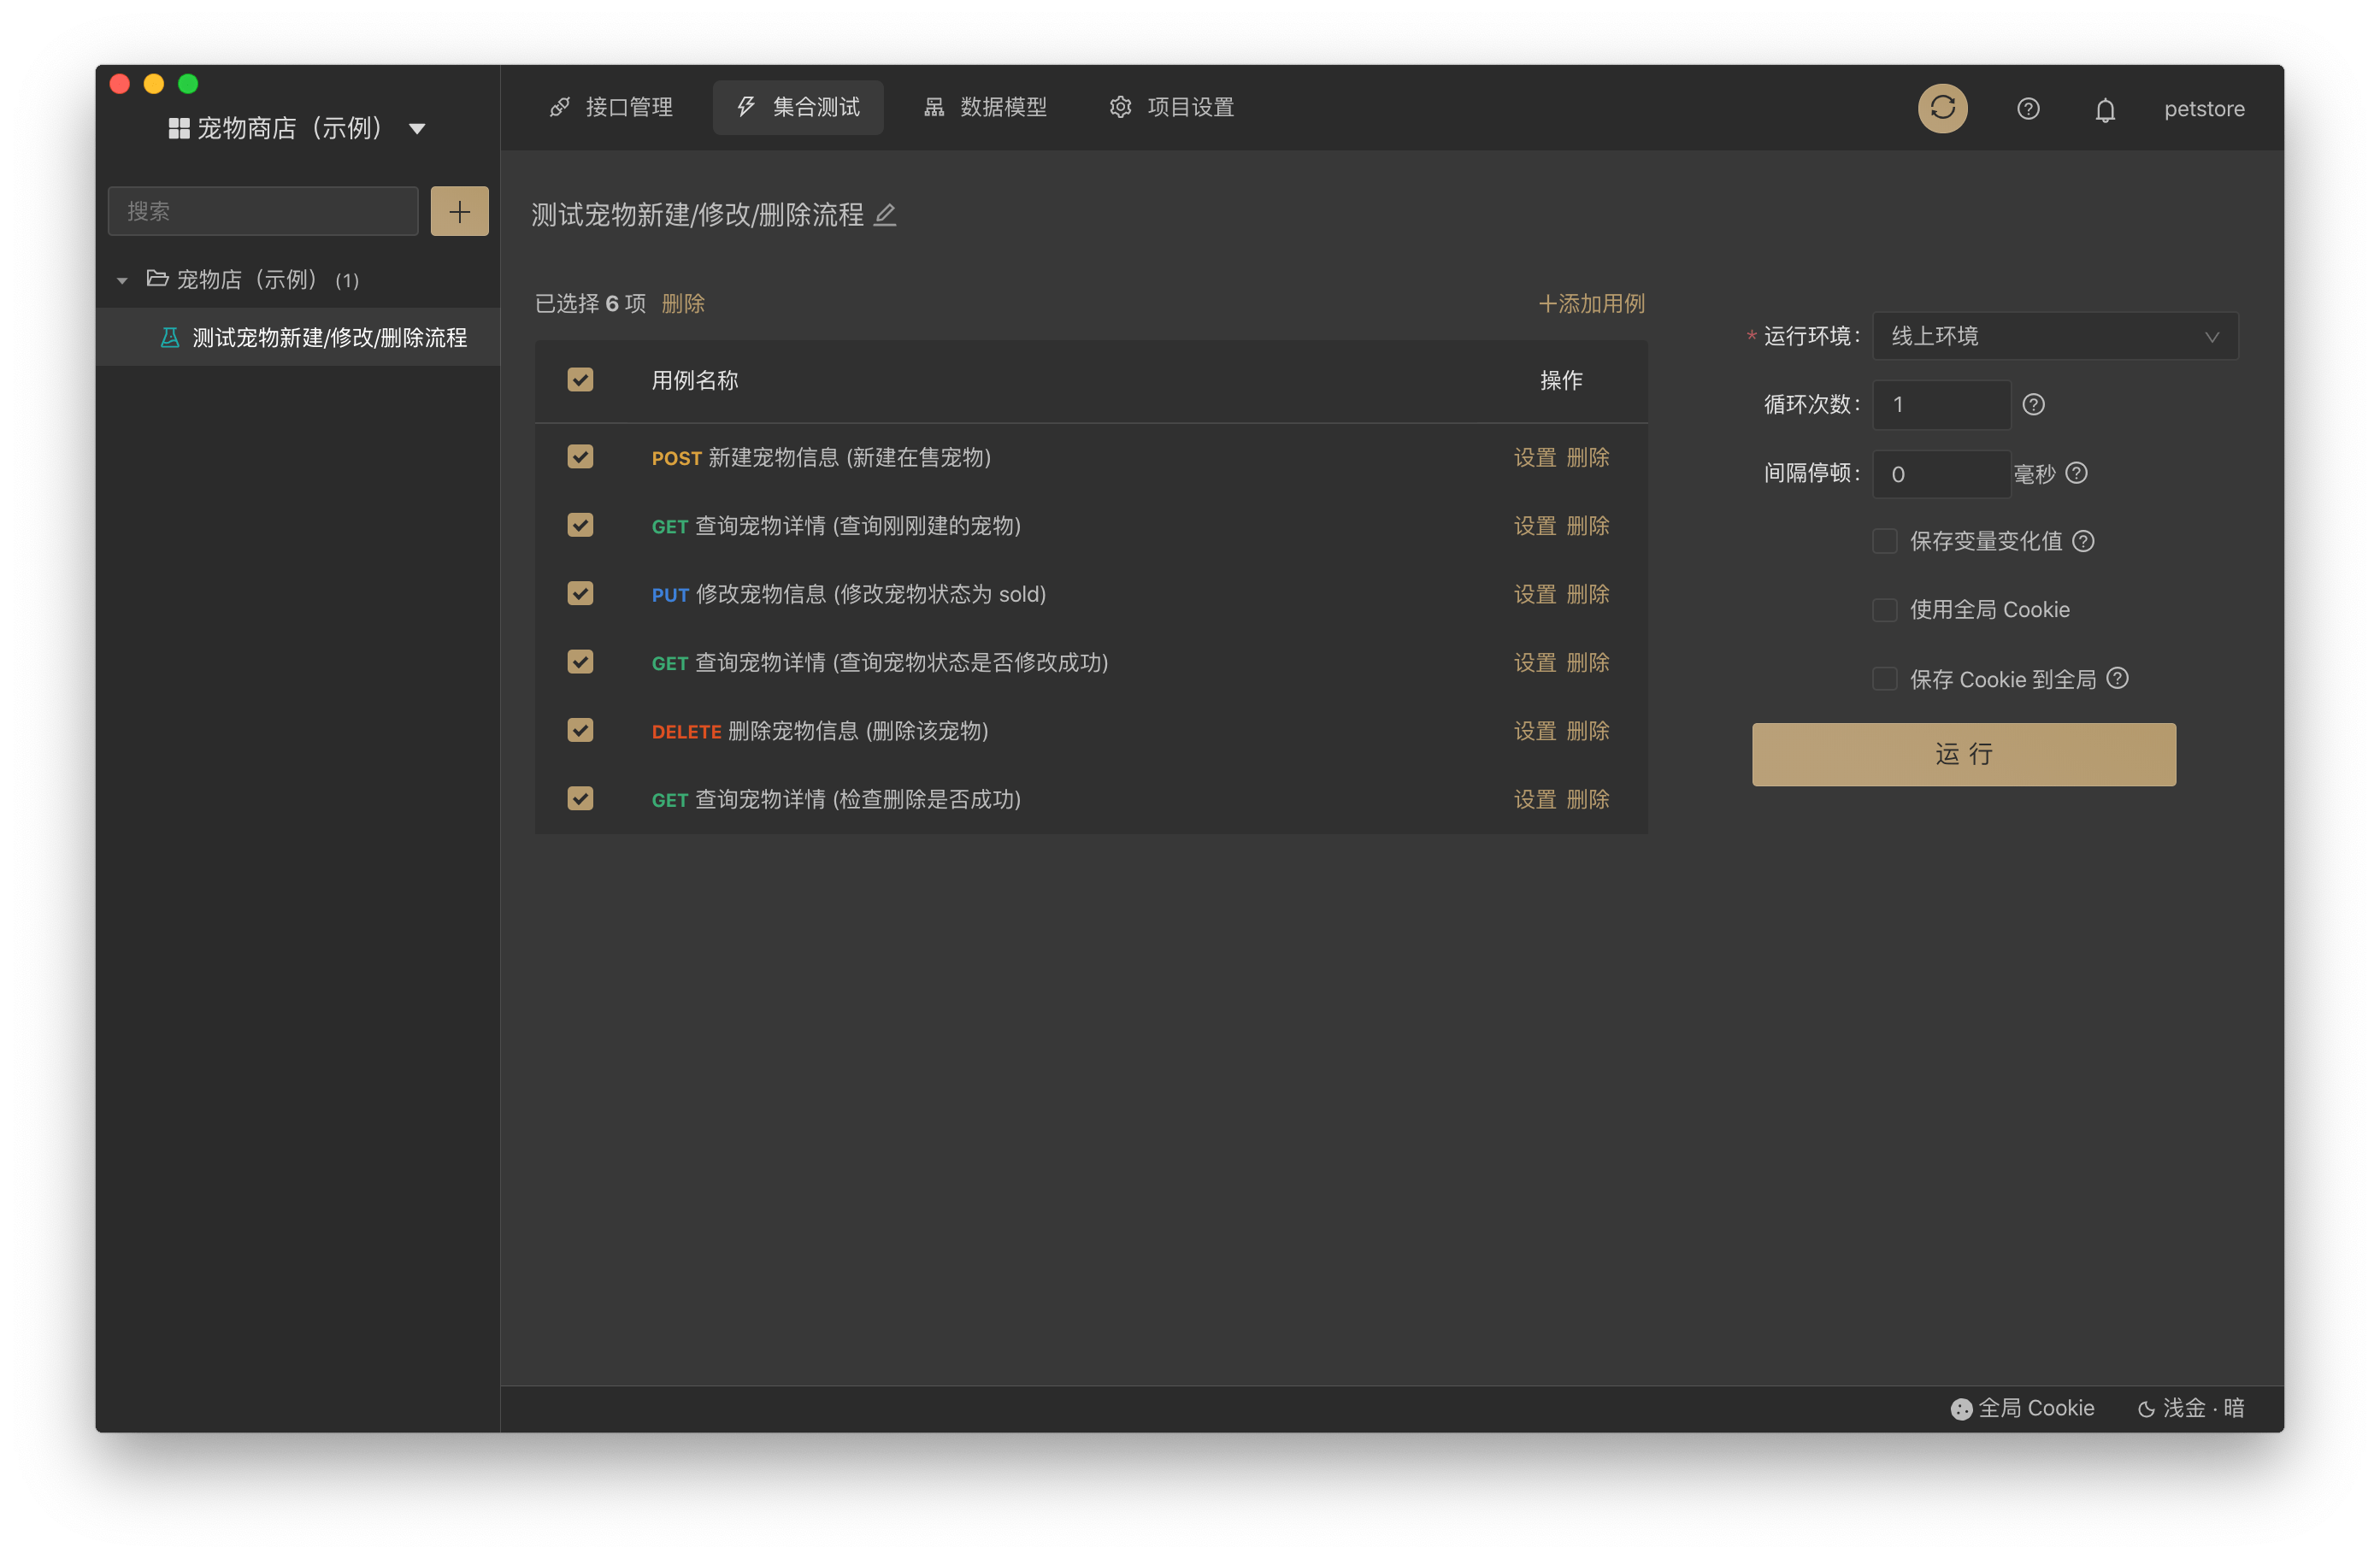
Task: Click the 间隔停顿 input field
Action: coord(1941,474)
